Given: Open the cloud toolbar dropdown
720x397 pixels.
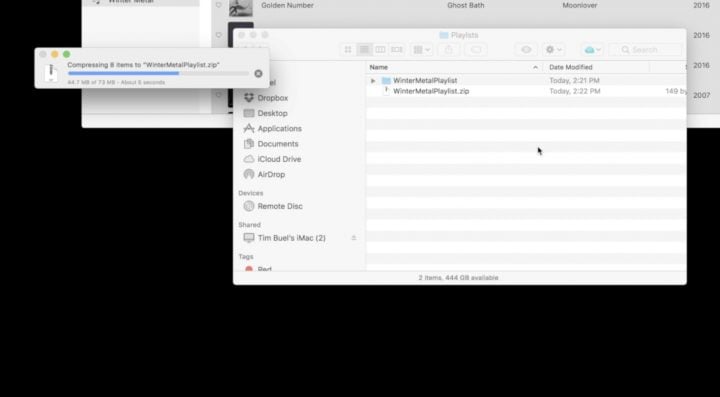Looking at the screenshot, I should pyautogui.click(x=593, y=50).
